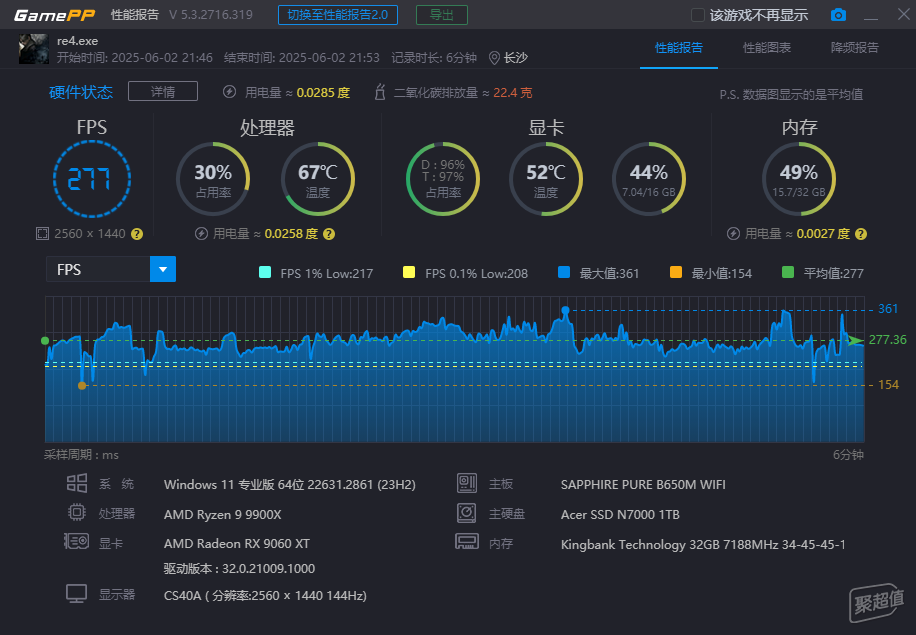Click the Windows 11 专业版 system text
The height and width of the screenshot is (635, 916).
(290, 485)
